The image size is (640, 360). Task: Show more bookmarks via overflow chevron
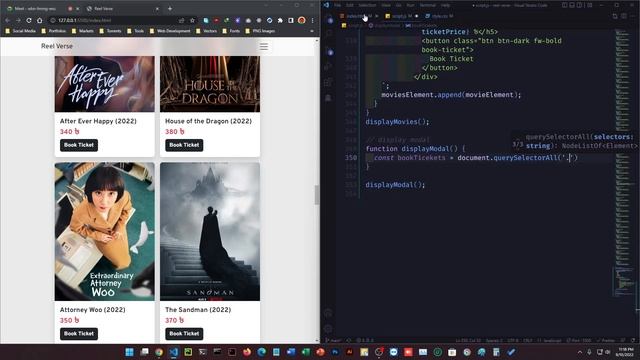coord(312,31)
